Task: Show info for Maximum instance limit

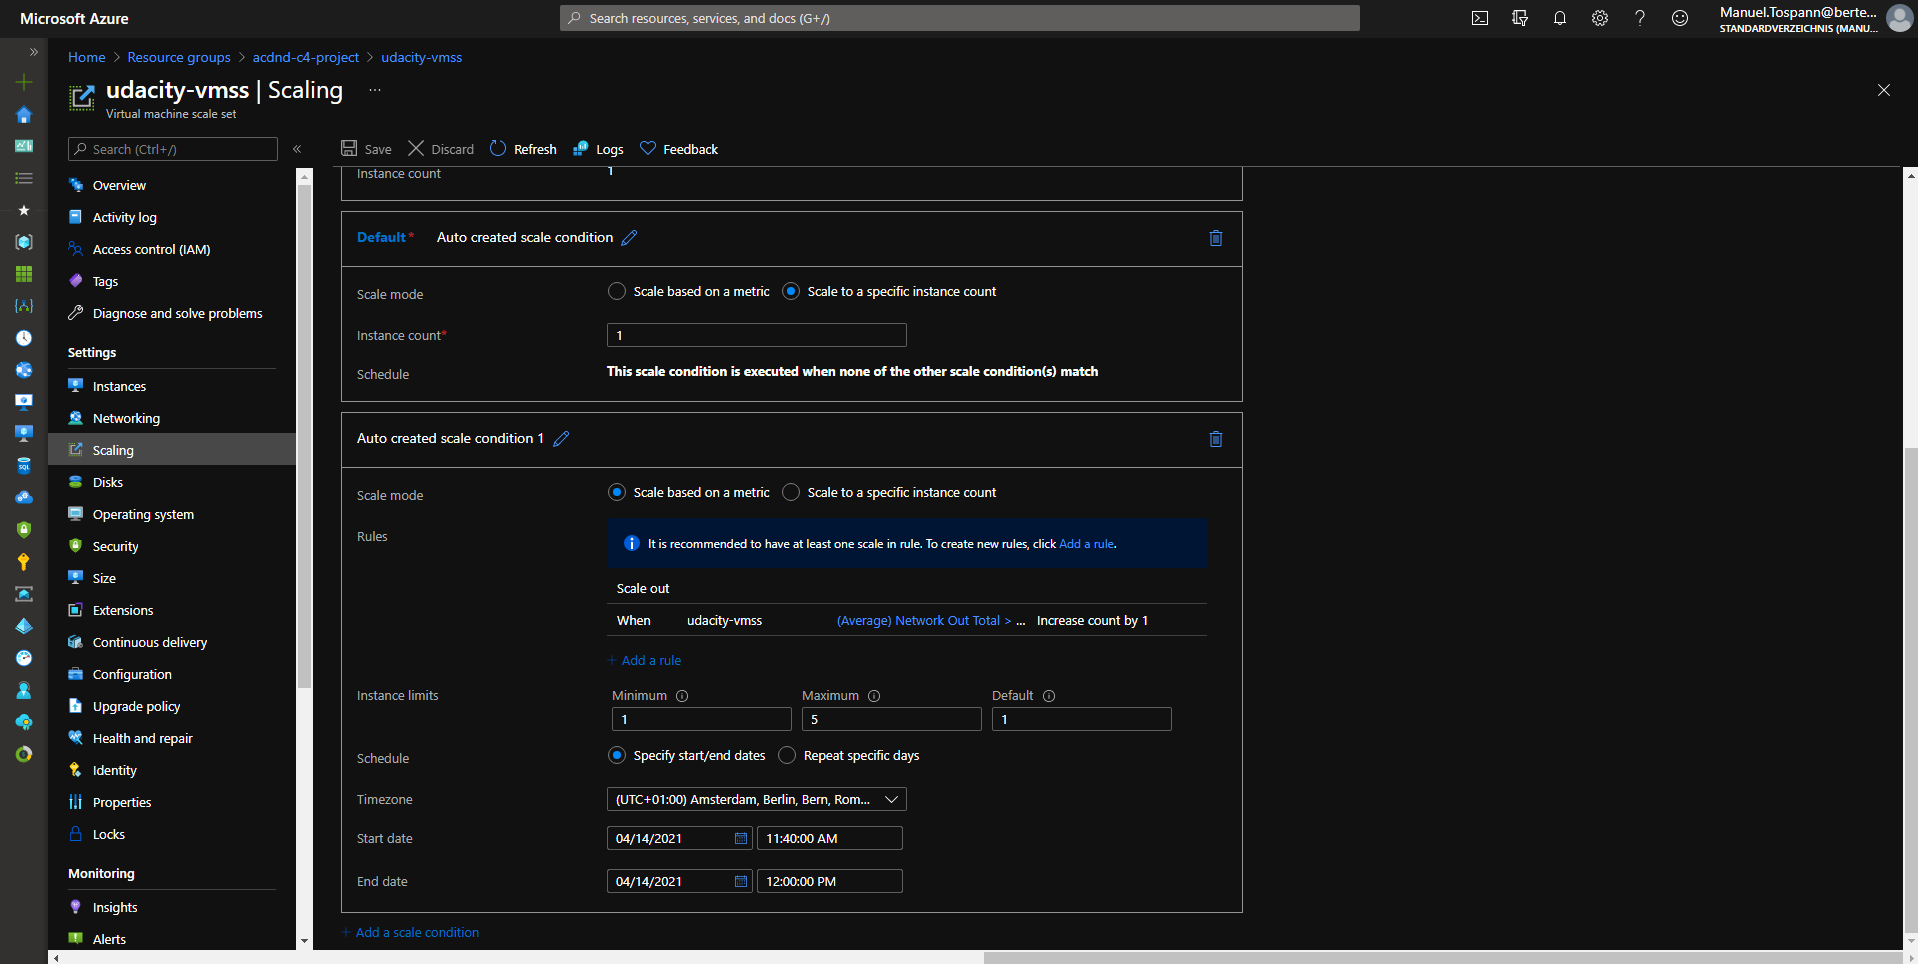Action: (874, 696)
